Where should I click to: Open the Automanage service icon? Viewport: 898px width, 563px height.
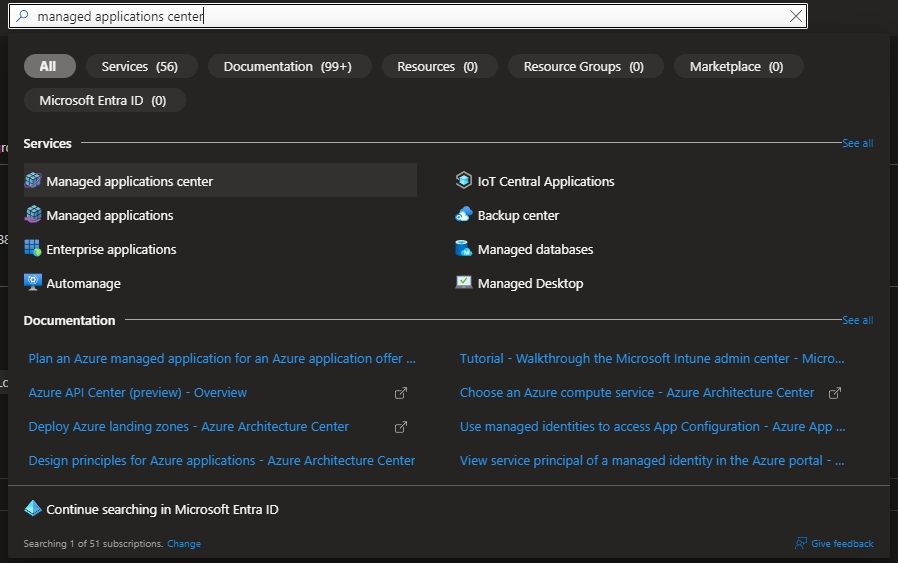pos(33,283)
